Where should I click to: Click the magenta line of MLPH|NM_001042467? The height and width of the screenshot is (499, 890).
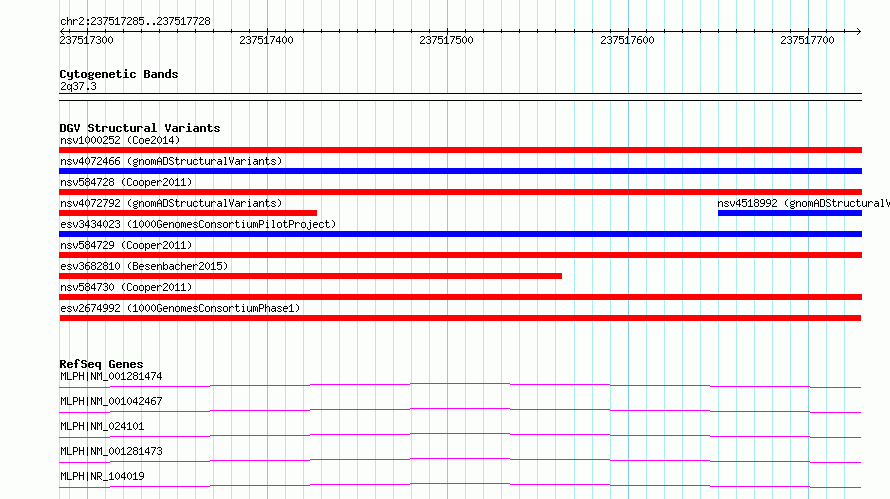pos(460,411)
